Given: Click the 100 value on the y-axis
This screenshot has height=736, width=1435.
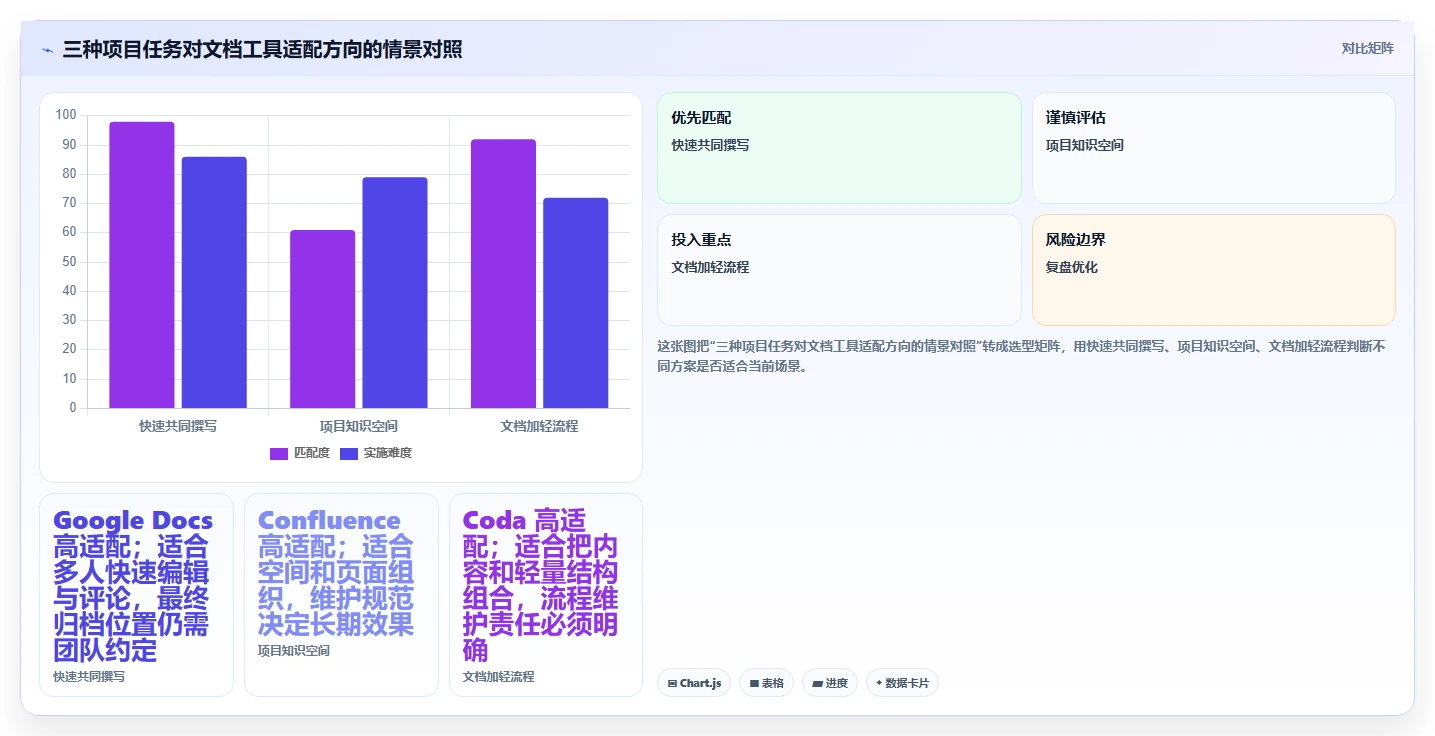Looking at the screenshot, I should pos(66,115).
